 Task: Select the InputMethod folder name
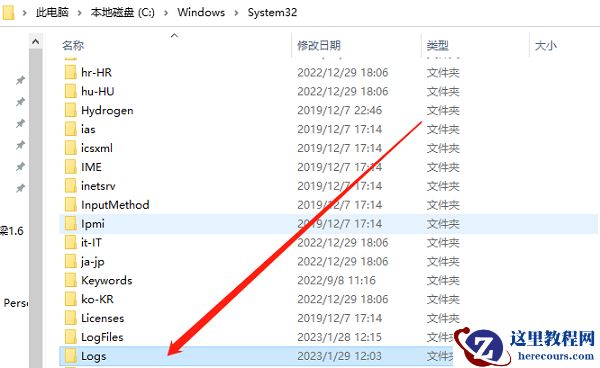pyautogui.click(x=115, y=205)
